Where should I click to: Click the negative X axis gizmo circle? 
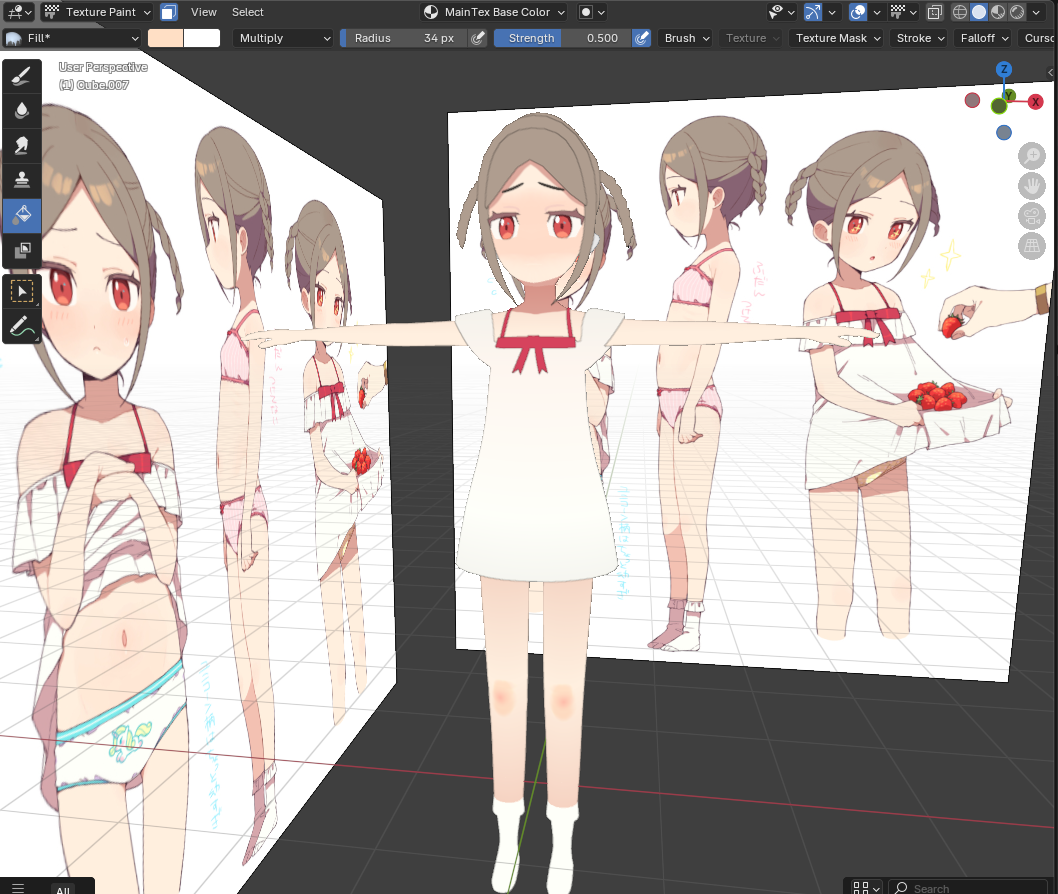tap(972, 101)
